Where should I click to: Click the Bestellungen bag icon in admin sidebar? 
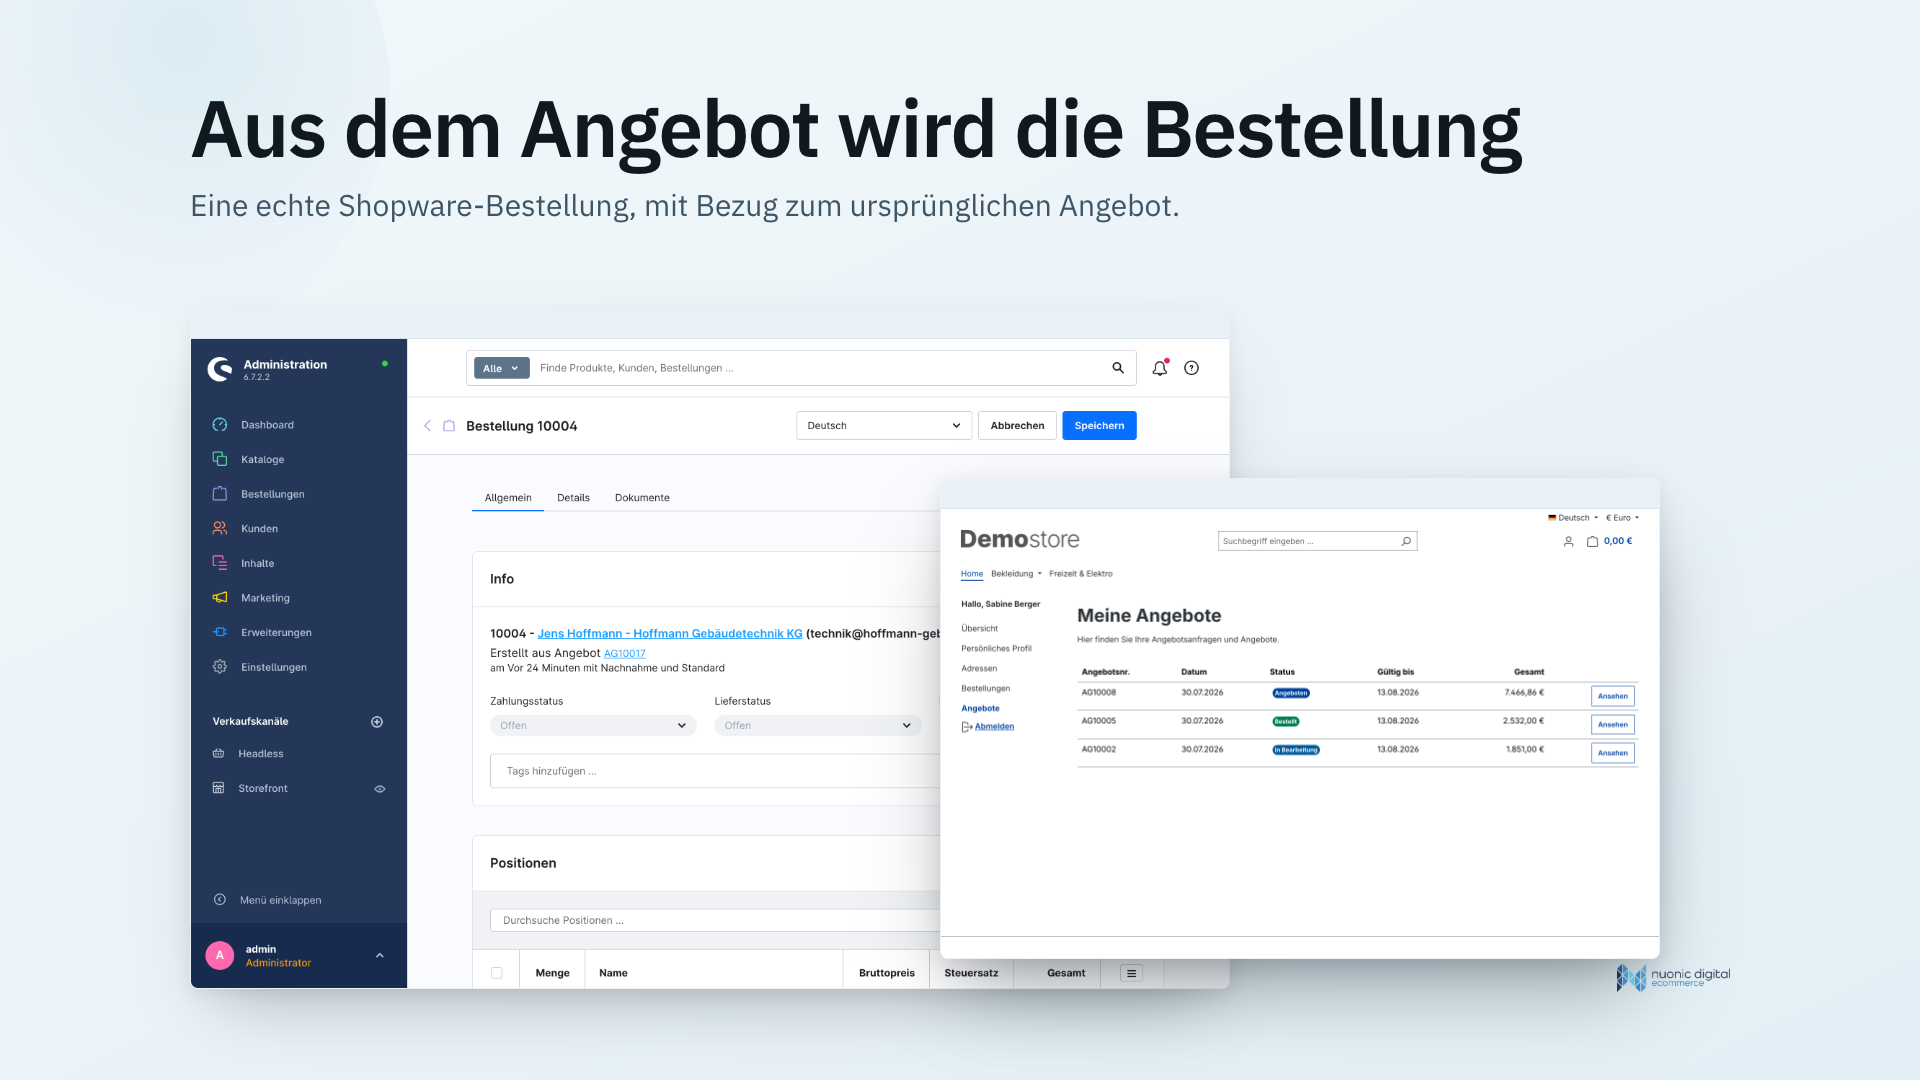(220, 494)
